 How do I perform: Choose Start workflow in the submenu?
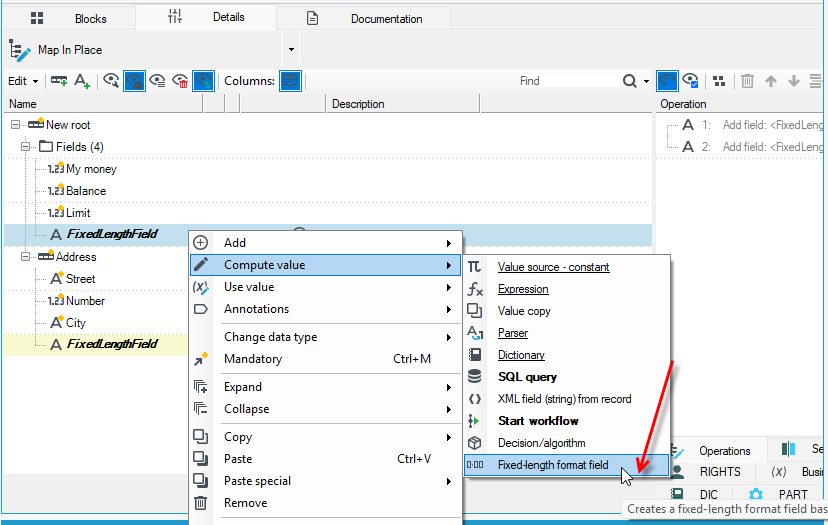tap(567, 421)
